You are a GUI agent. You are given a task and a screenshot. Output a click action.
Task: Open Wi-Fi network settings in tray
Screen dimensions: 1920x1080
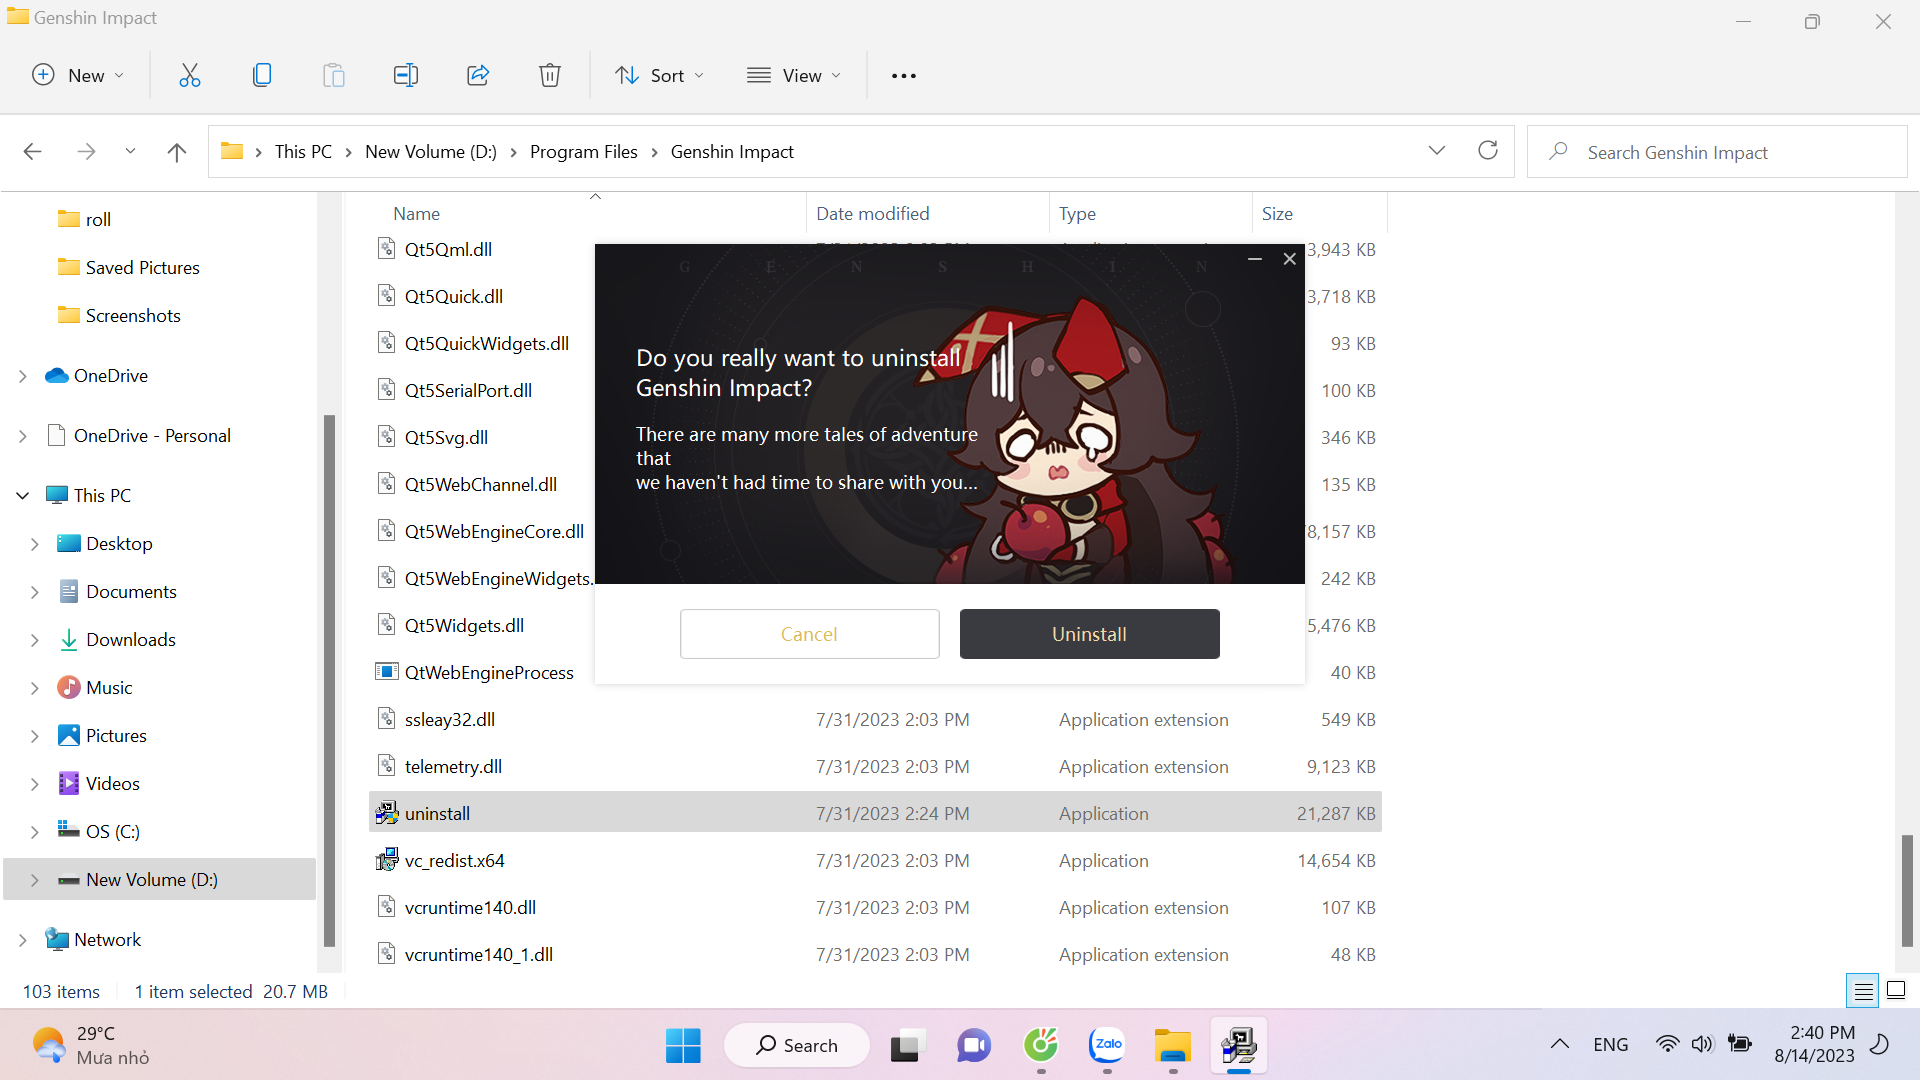(x=1667, y=1045)
